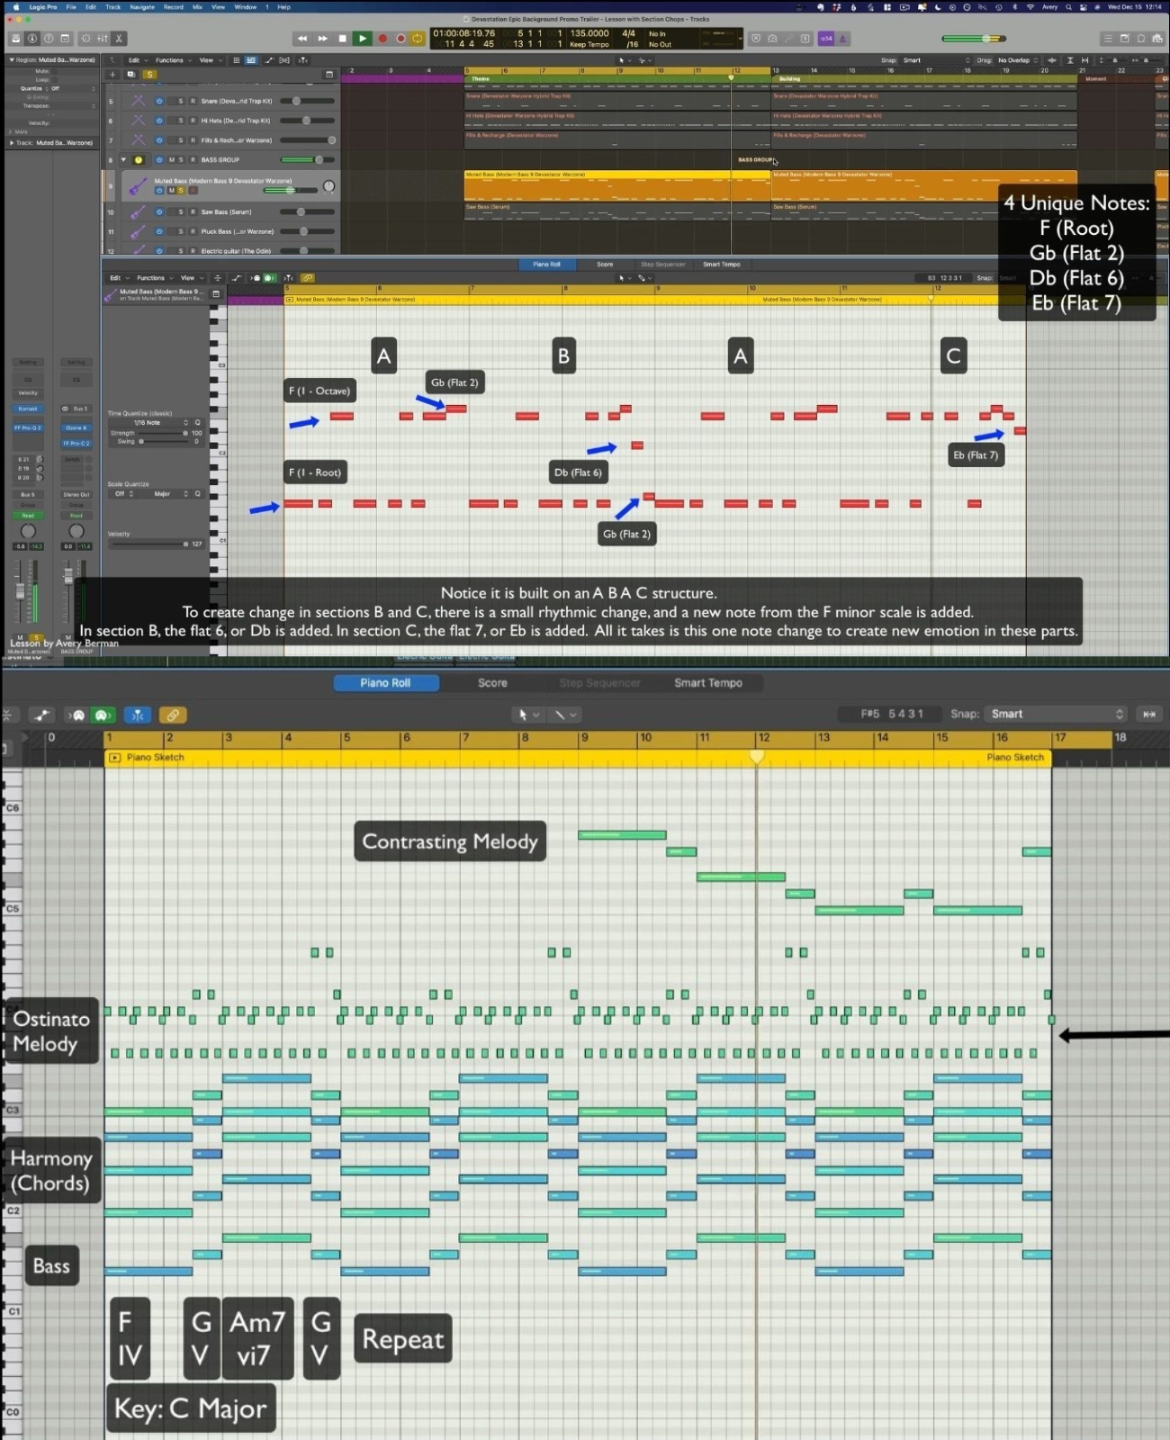Expand the Track inspector disclosure triangle
Screen dimensions: 1170x1440
click(12, 143)
